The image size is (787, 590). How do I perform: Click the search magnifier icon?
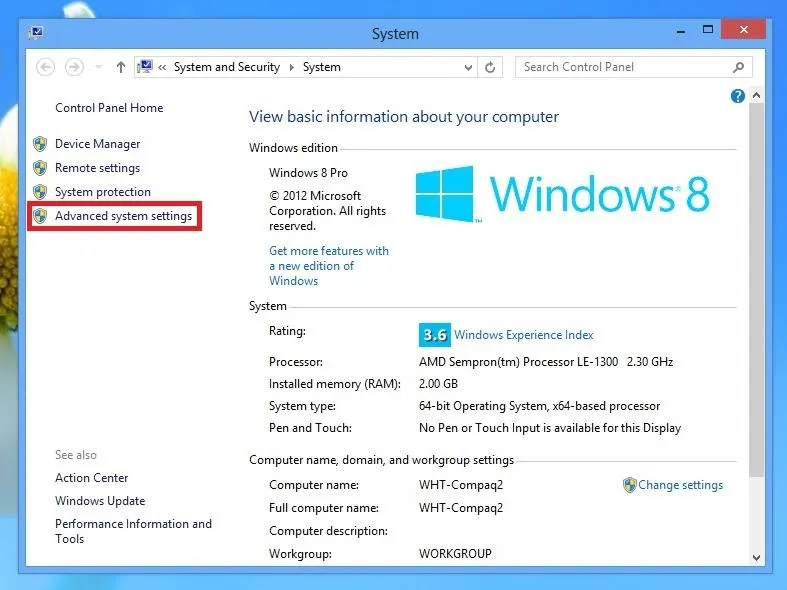[x=738, y=67]
